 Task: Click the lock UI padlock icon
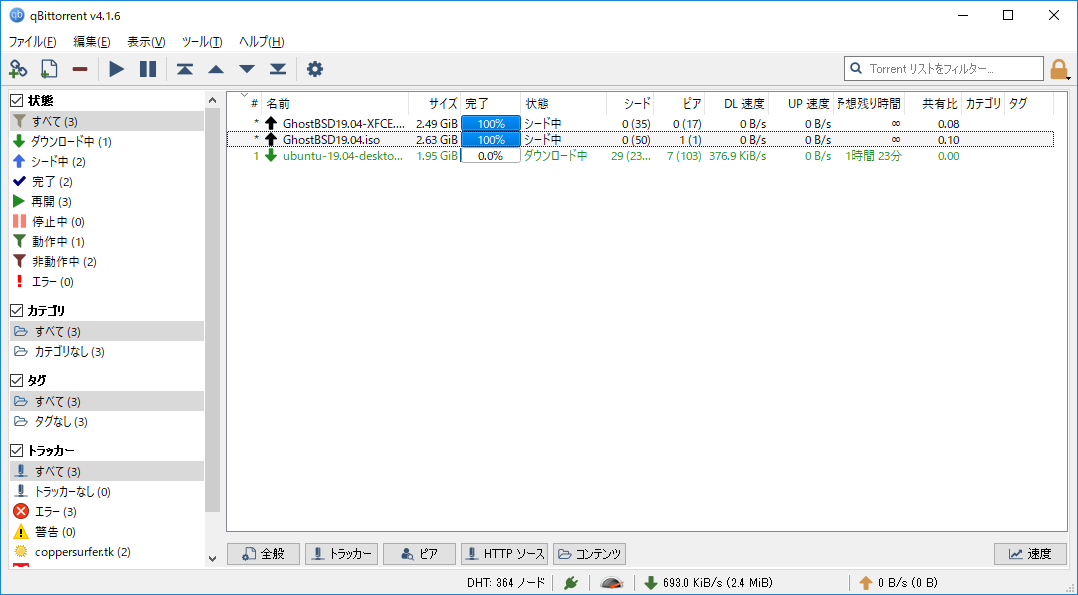[1059, 69]
